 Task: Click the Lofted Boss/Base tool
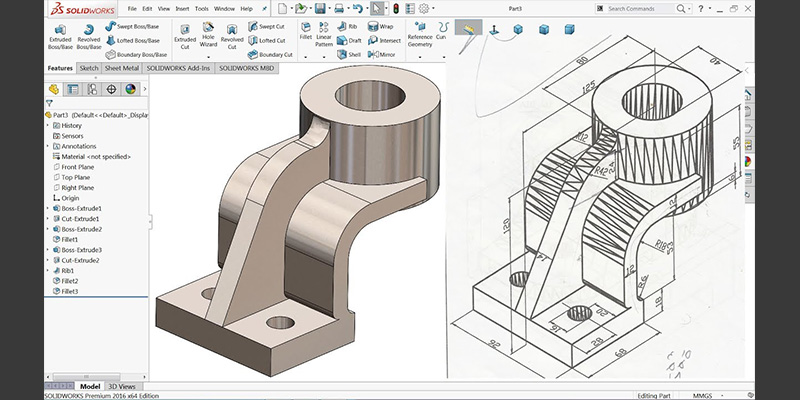pos(133,40)
